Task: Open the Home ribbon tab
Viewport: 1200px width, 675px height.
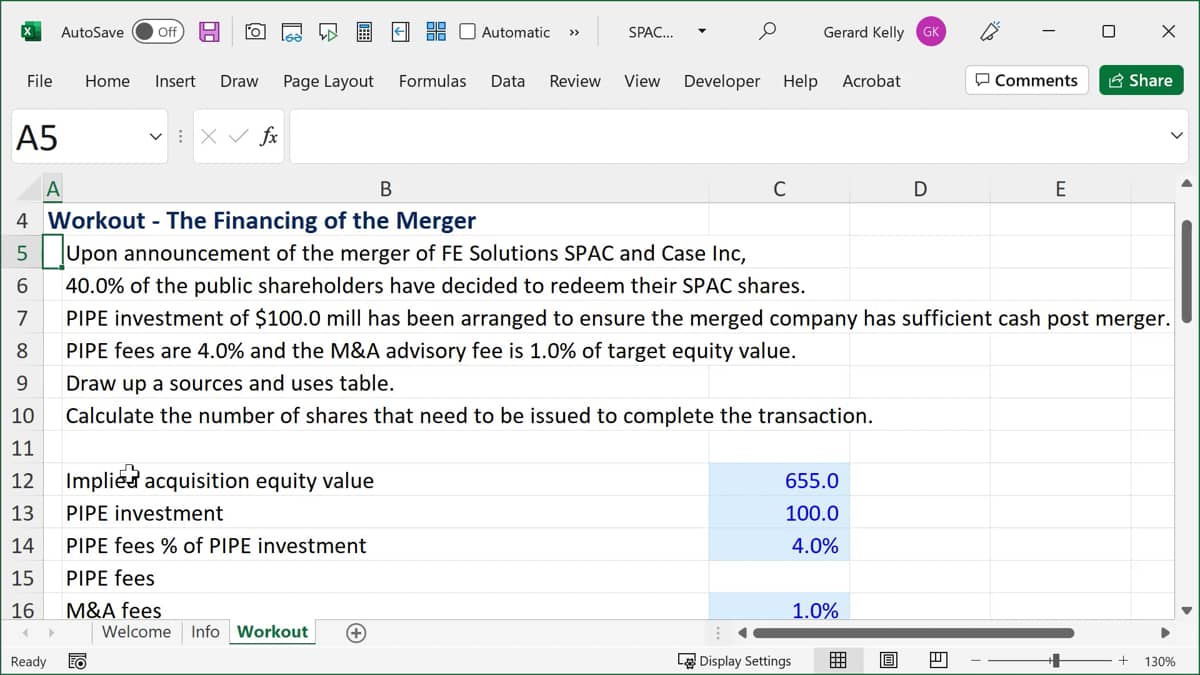Action: (x=107, y=81)
